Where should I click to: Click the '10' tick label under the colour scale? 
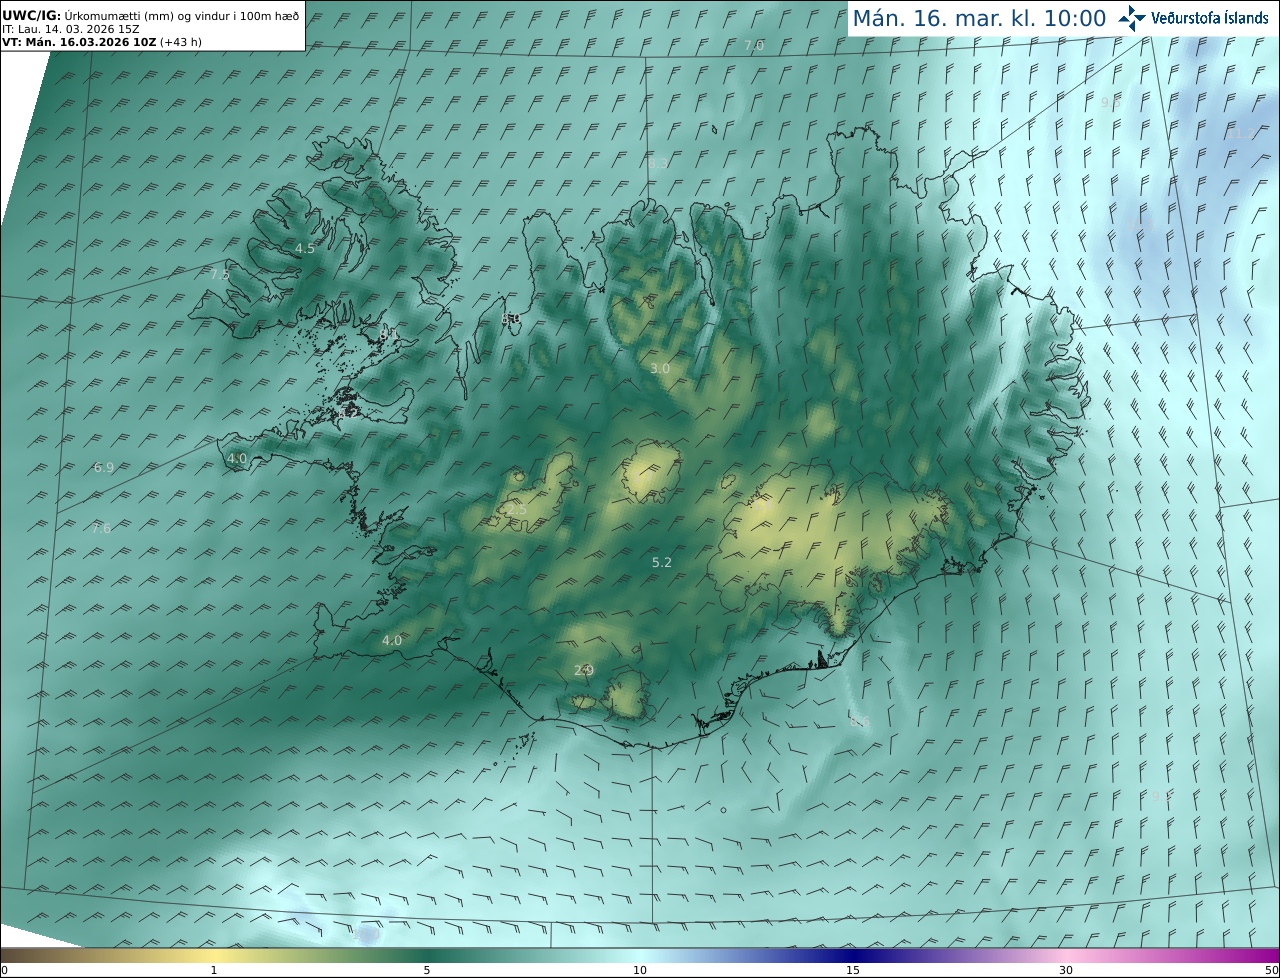pyautogui.click(x=640, y=970)
